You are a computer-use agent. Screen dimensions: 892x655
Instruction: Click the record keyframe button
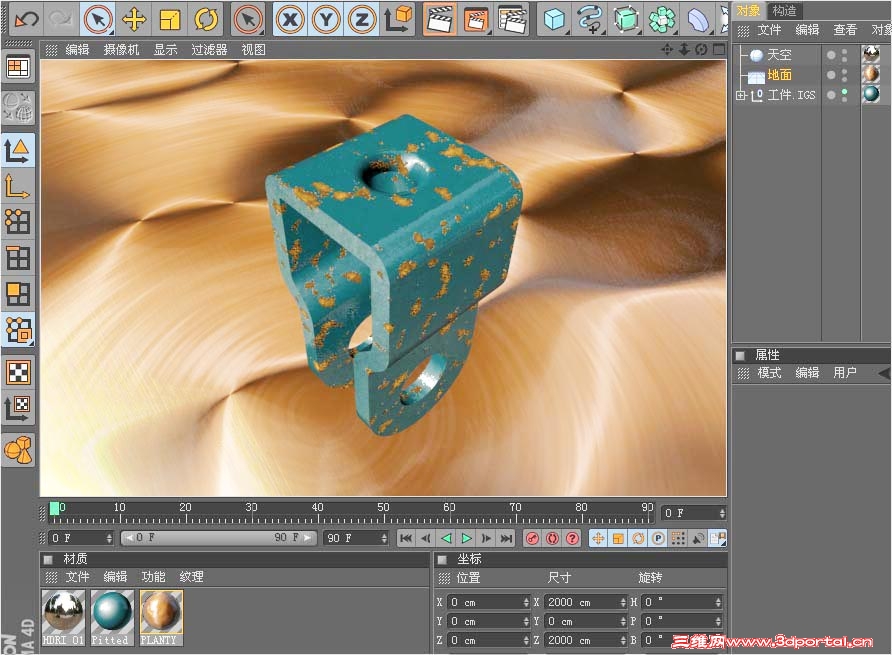532,538
